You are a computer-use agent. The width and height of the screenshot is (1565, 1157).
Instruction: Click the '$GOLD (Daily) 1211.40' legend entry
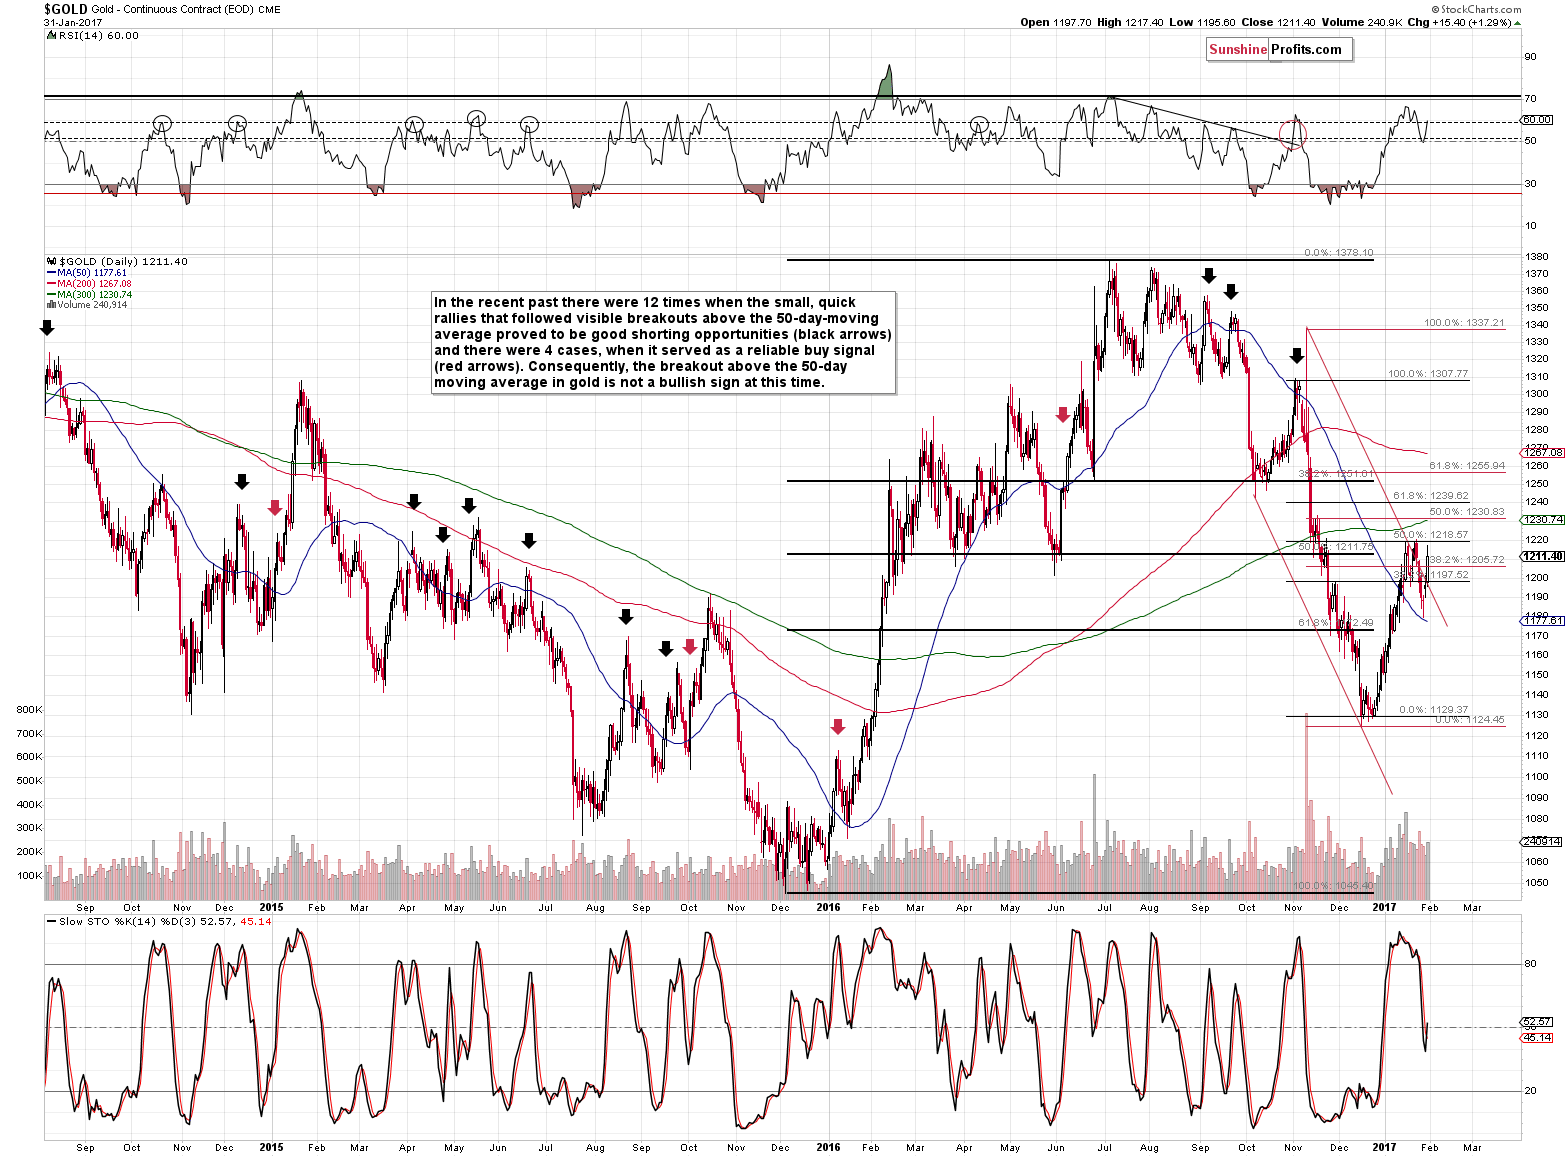[x=123, y=262]
